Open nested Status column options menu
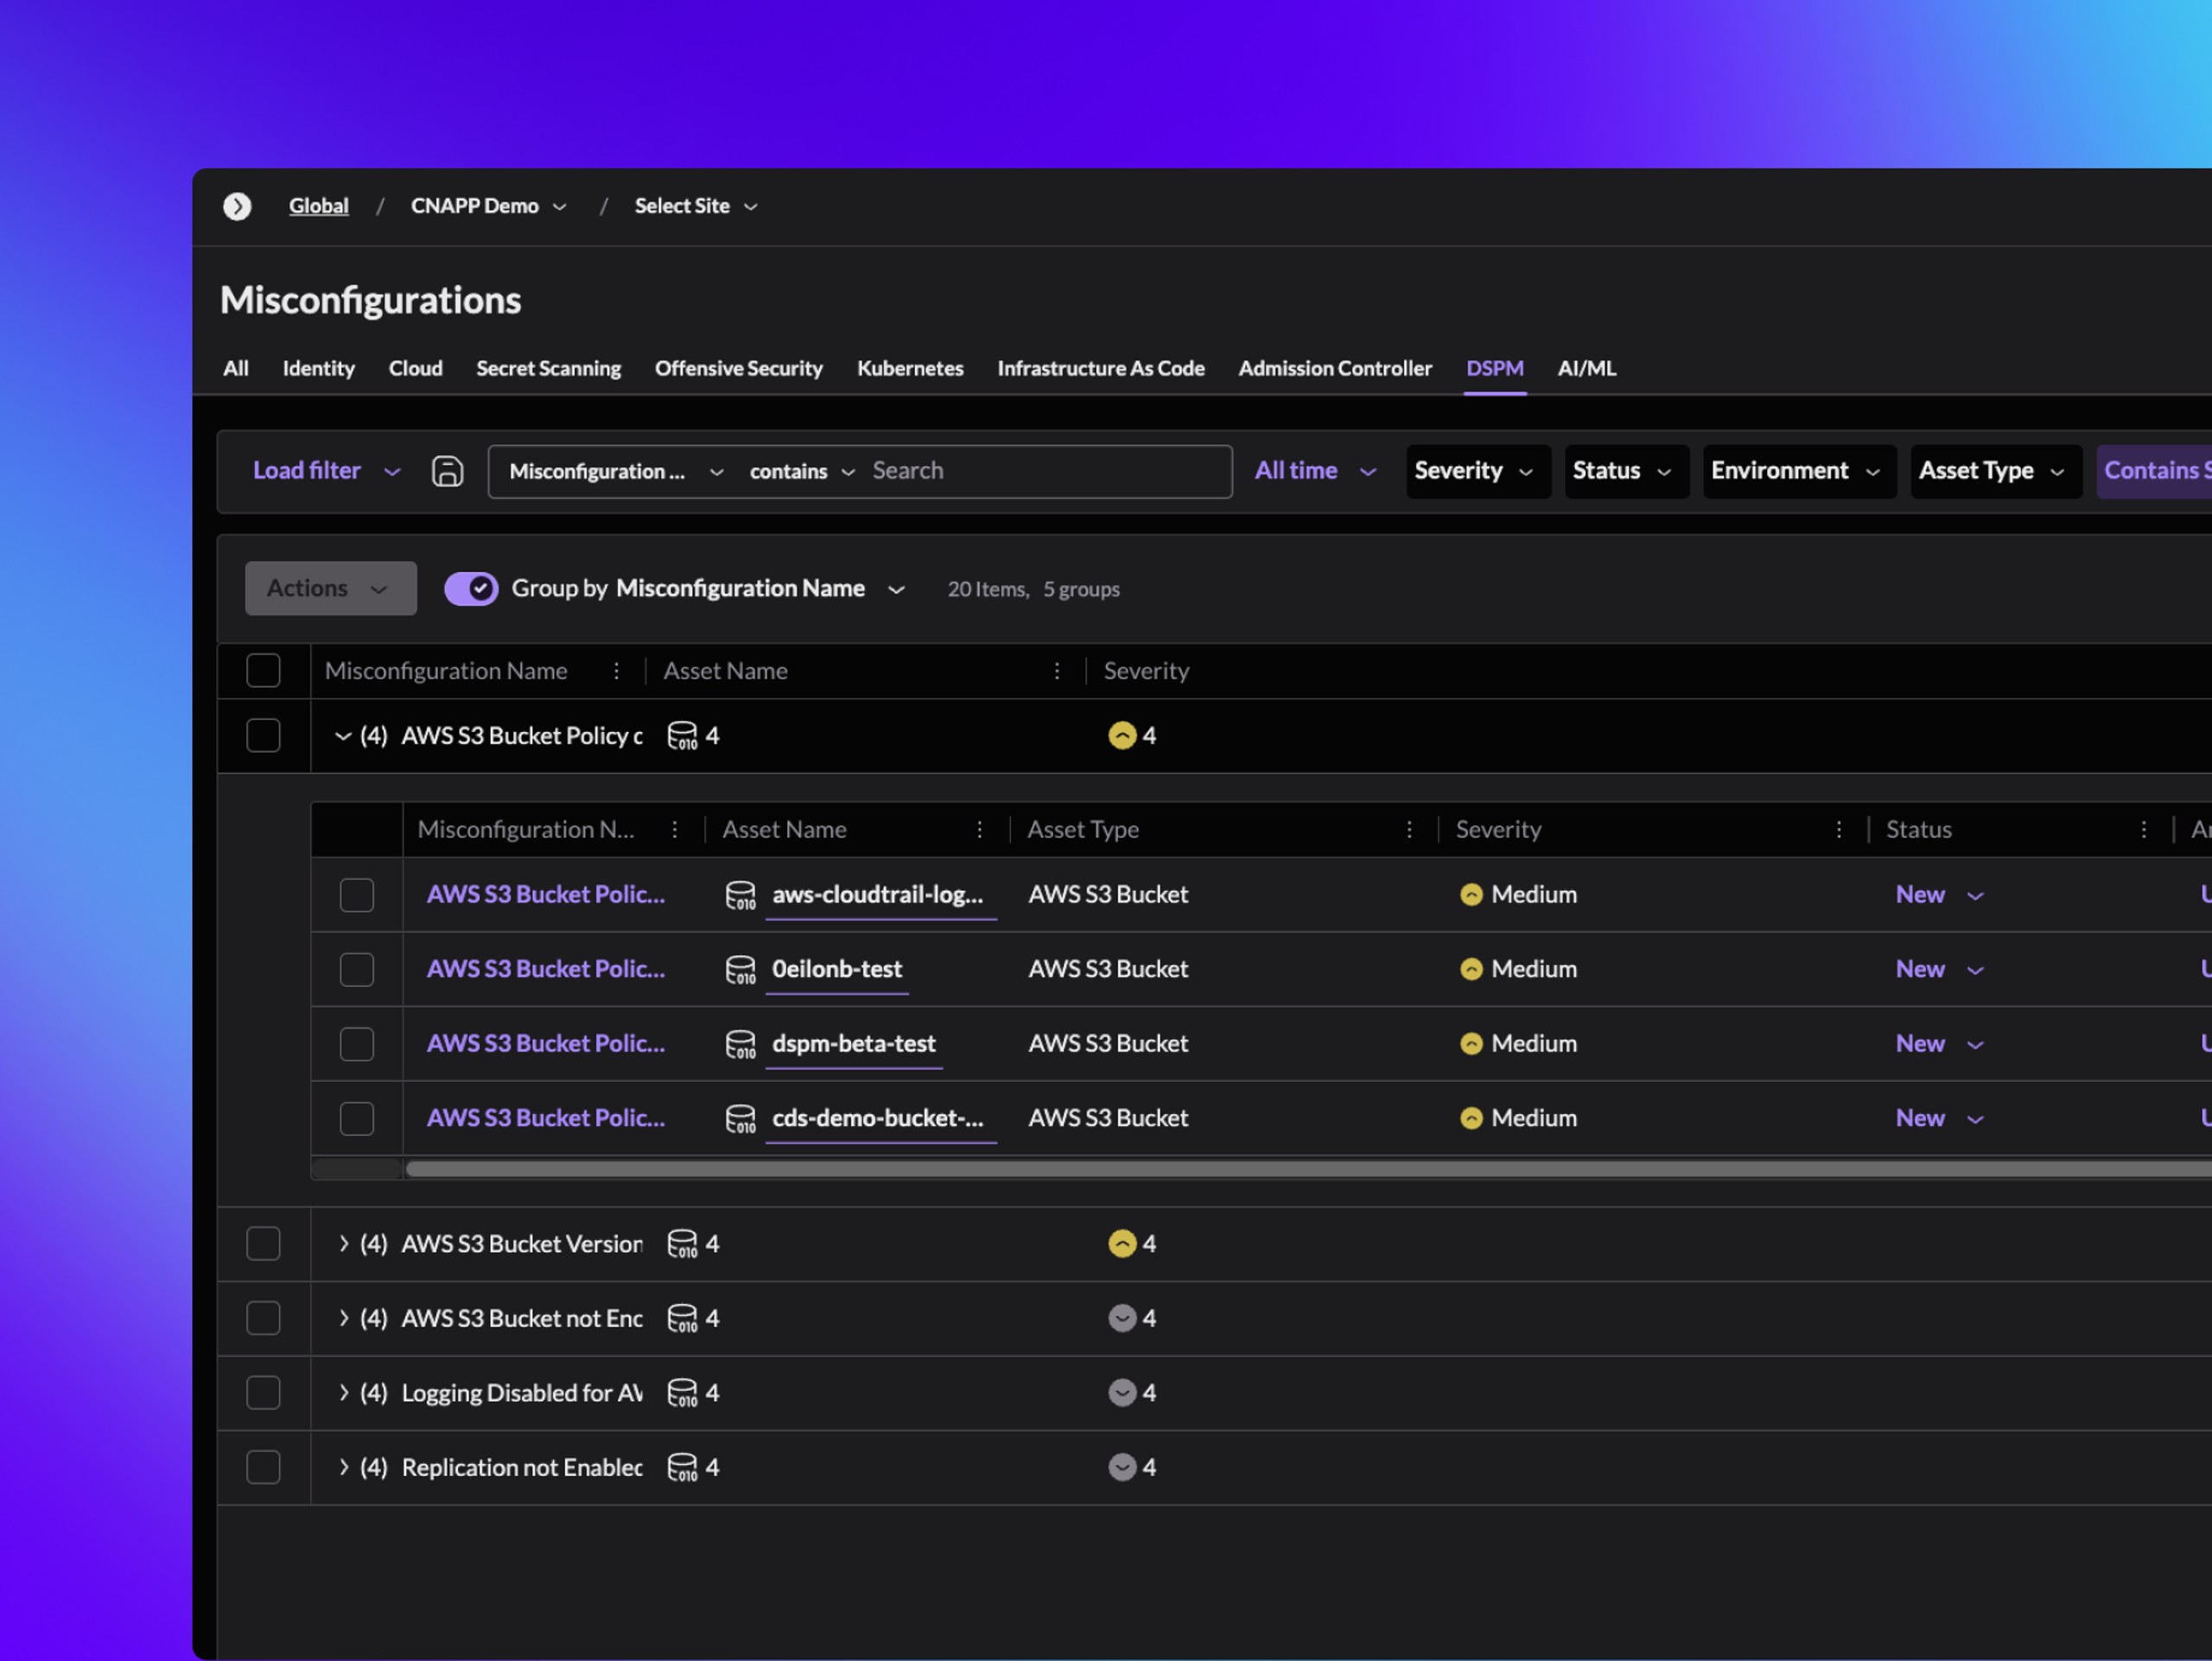Viewport: 2212px width, 1661px height. click(x=2144, y=830)
